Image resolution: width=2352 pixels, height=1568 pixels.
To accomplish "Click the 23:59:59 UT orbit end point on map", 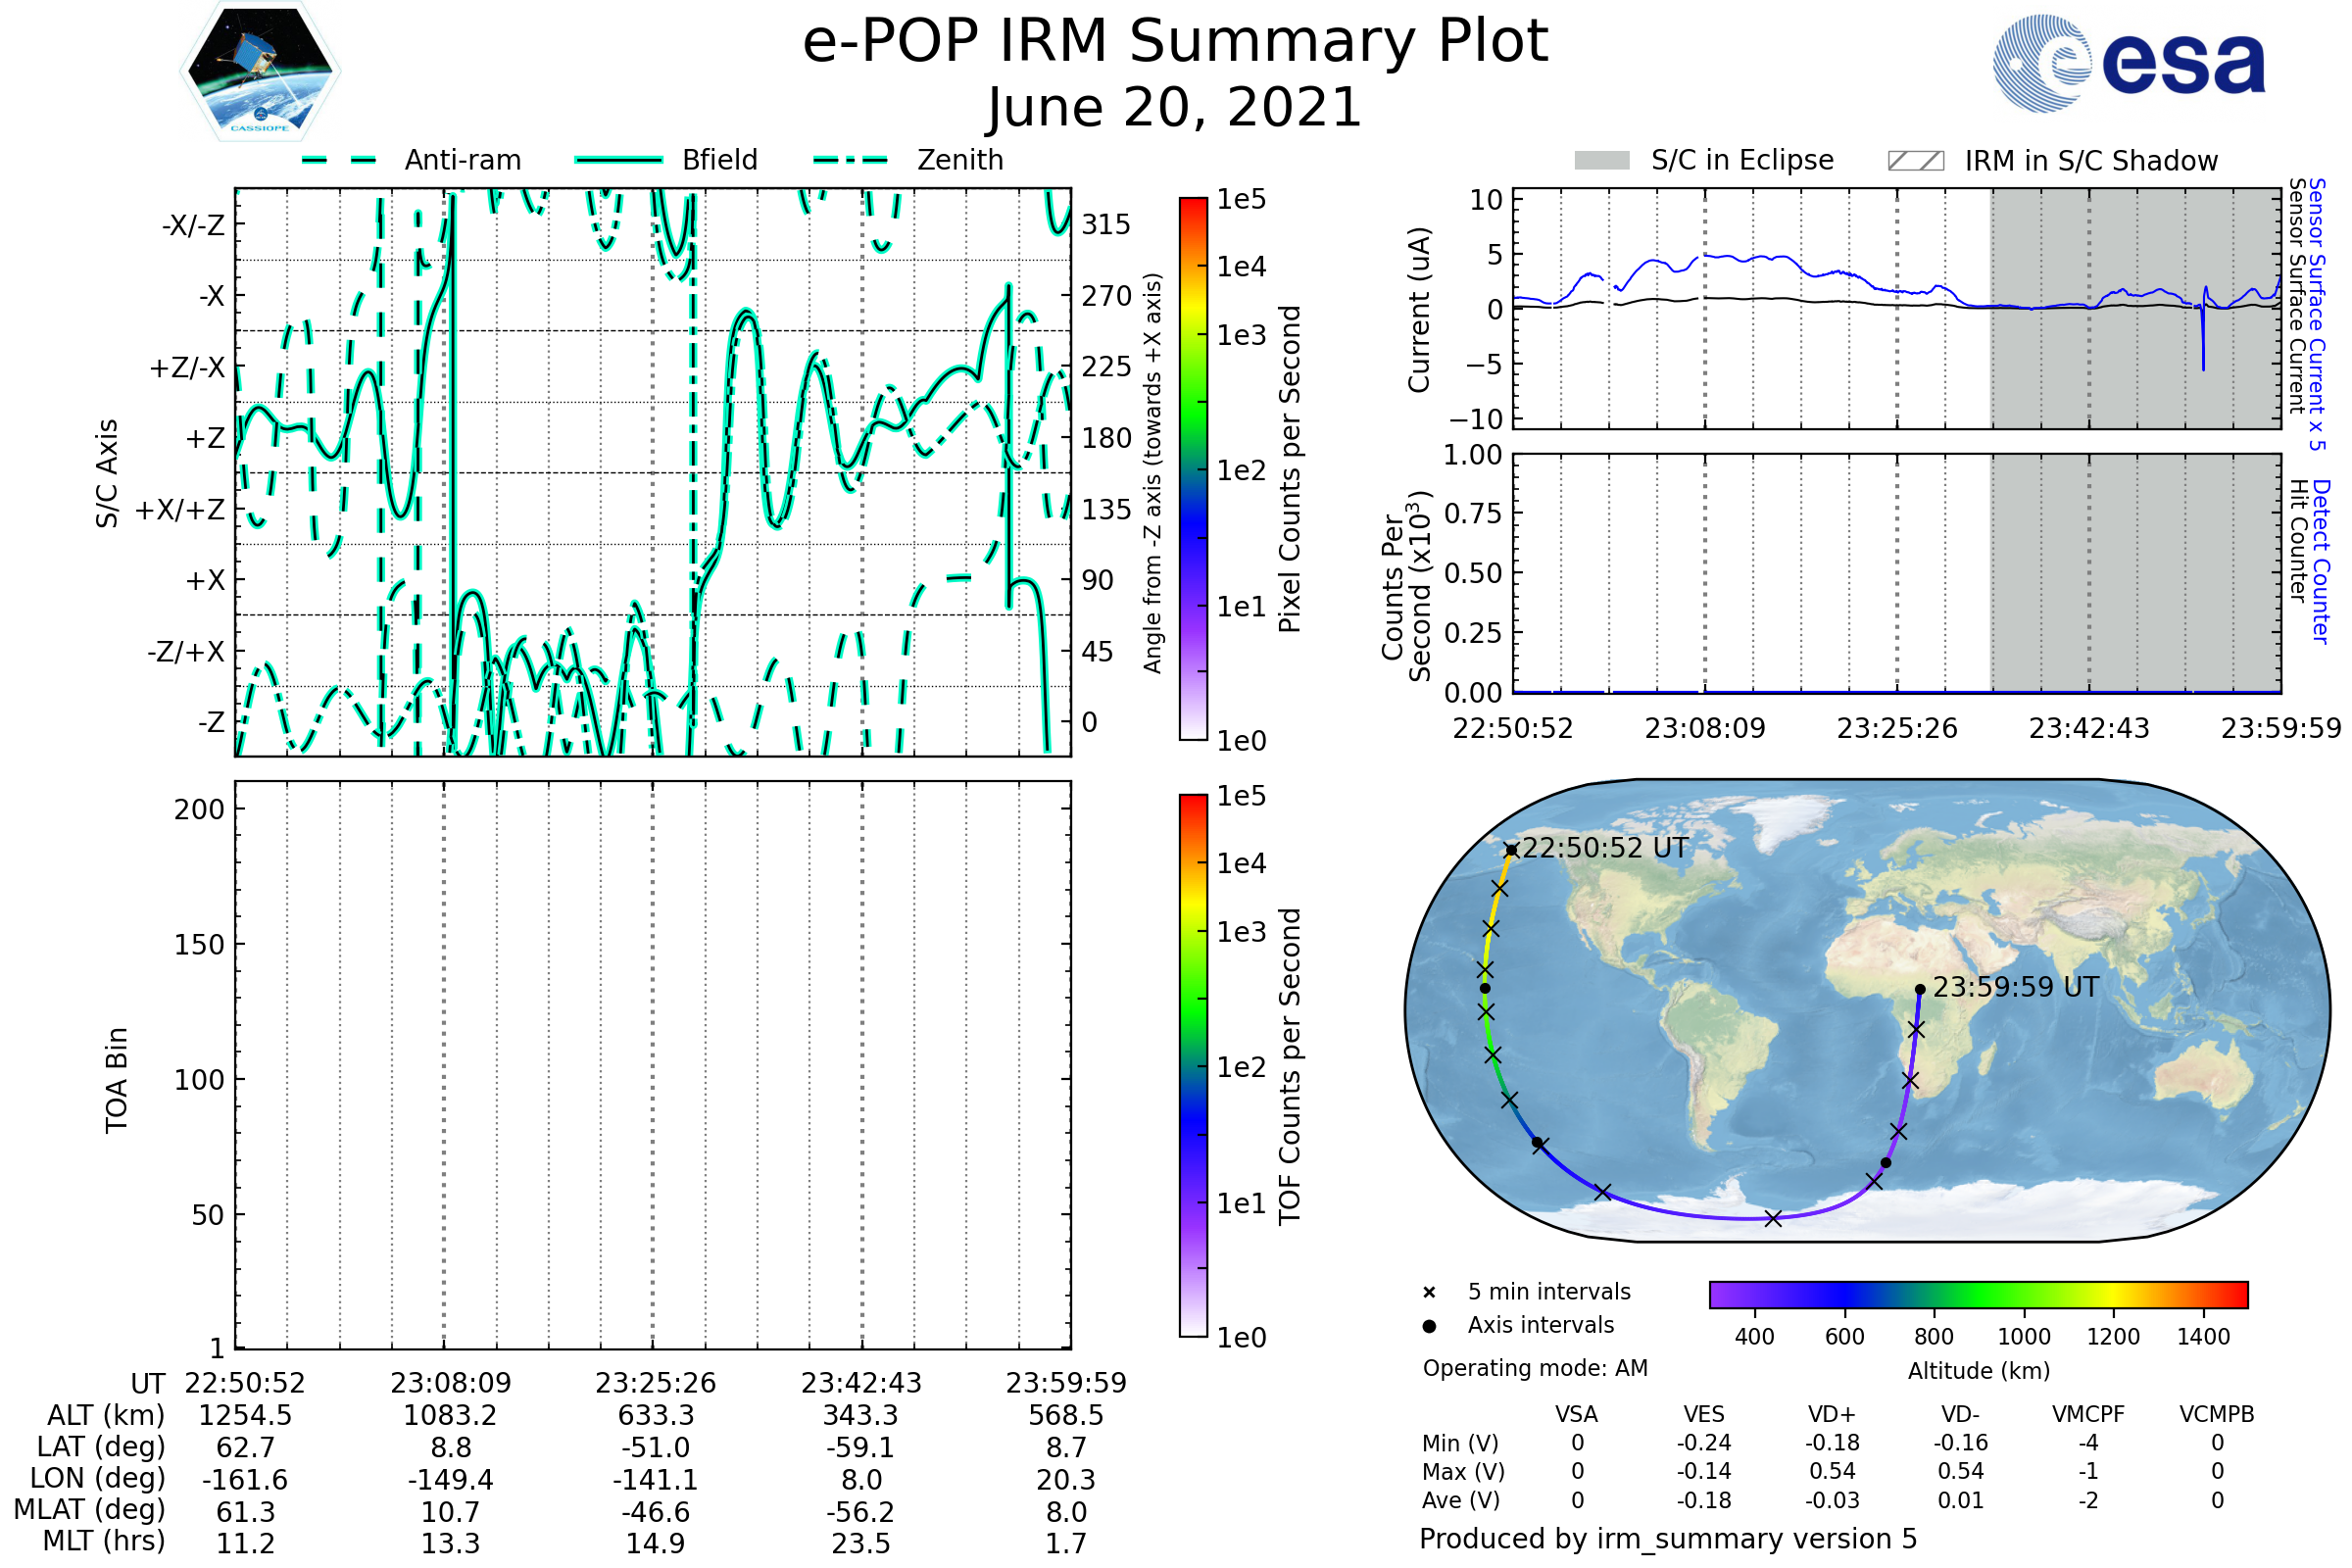I will (x=1920, y=990).
